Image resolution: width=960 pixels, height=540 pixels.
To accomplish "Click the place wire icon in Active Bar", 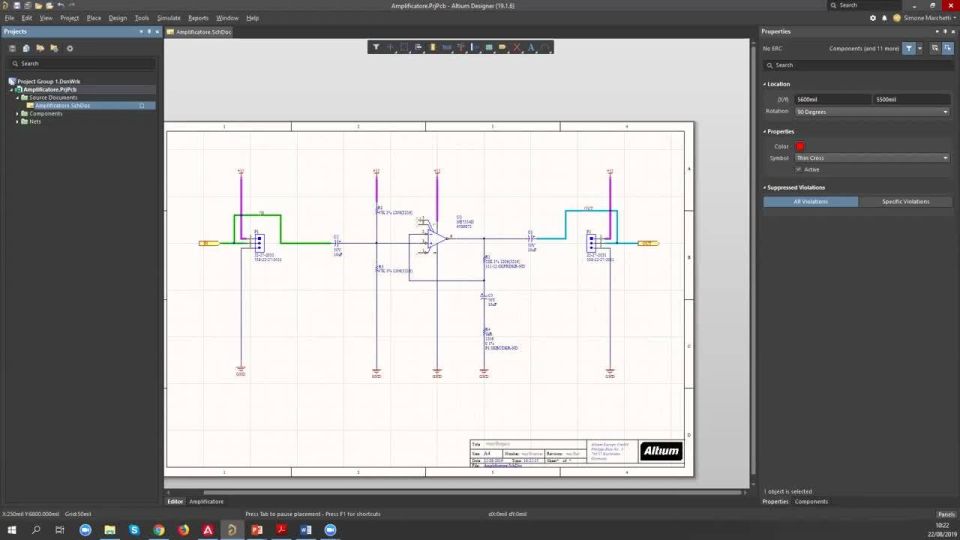I will pos(446,47).
